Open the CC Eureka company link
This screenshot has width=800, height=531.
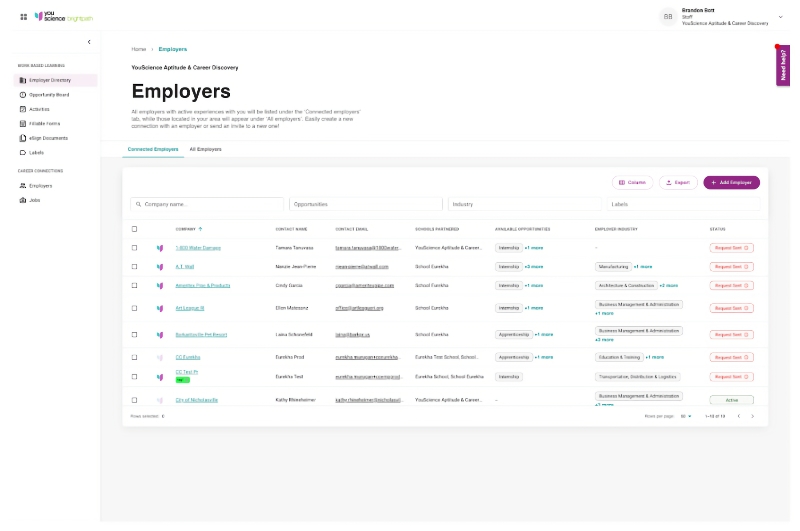point(188,357)
